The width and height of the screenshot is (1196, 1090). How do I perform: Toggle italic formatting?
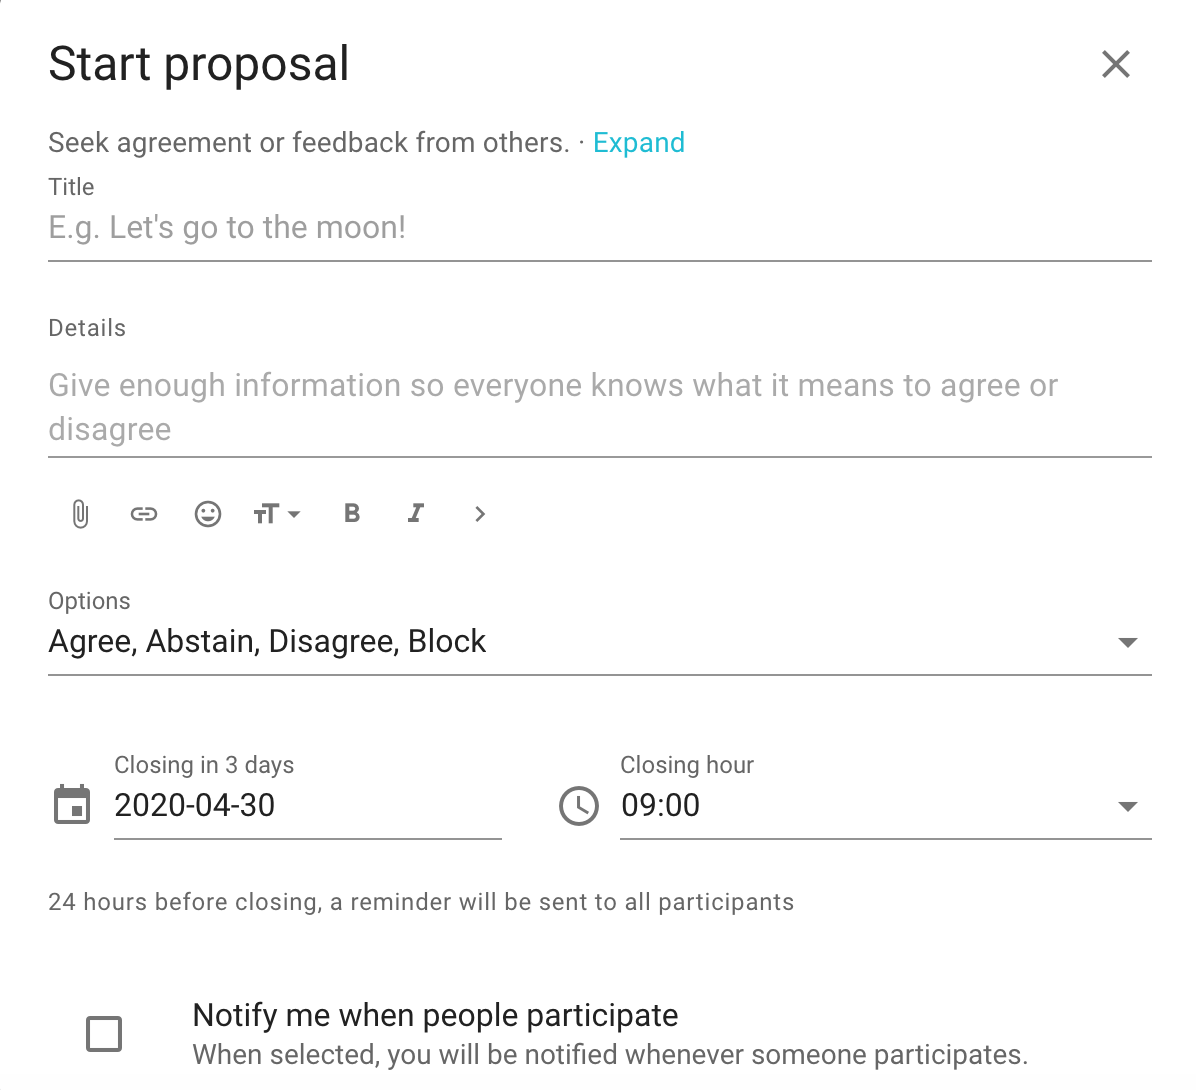click(x=416, y=514)
